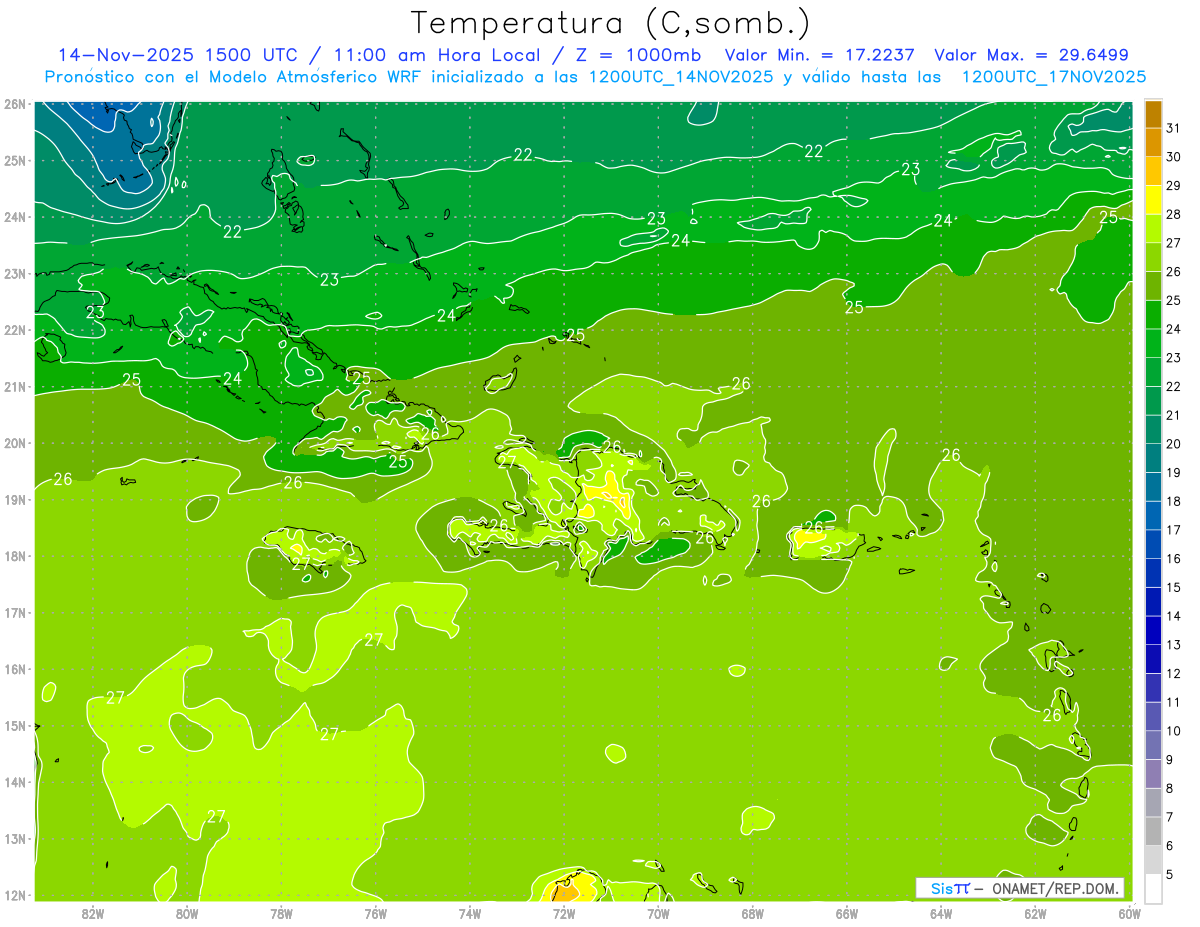Click the color bar segment between 20 and 21
The image size is (1200, 927).
point(1153,430)
